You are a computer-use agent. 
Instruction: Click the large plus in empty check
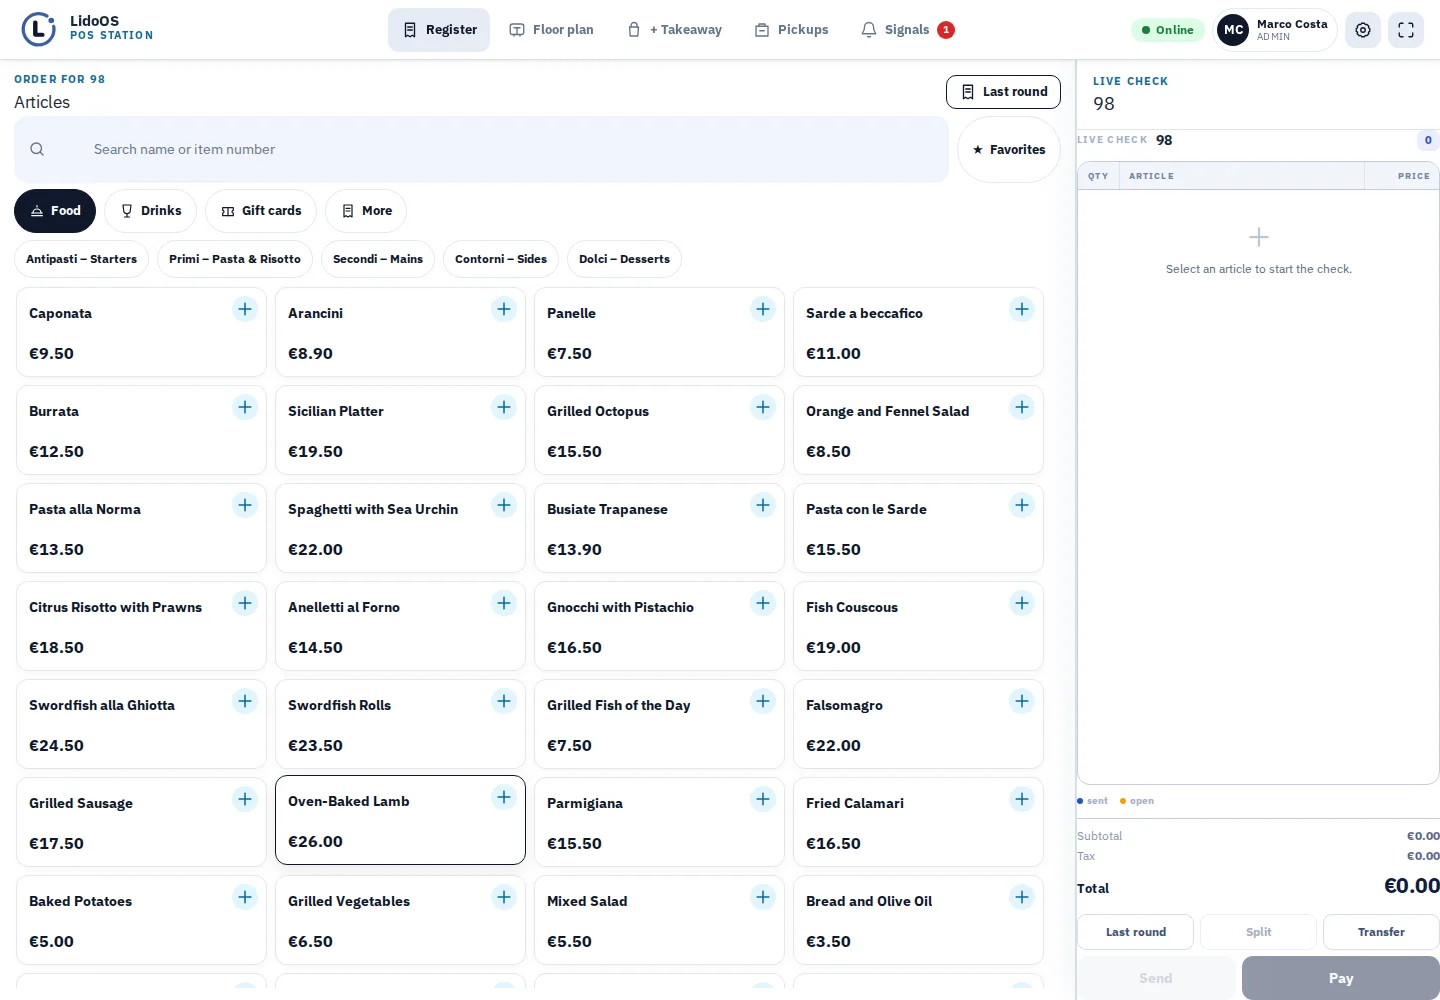pos(1259,237)
